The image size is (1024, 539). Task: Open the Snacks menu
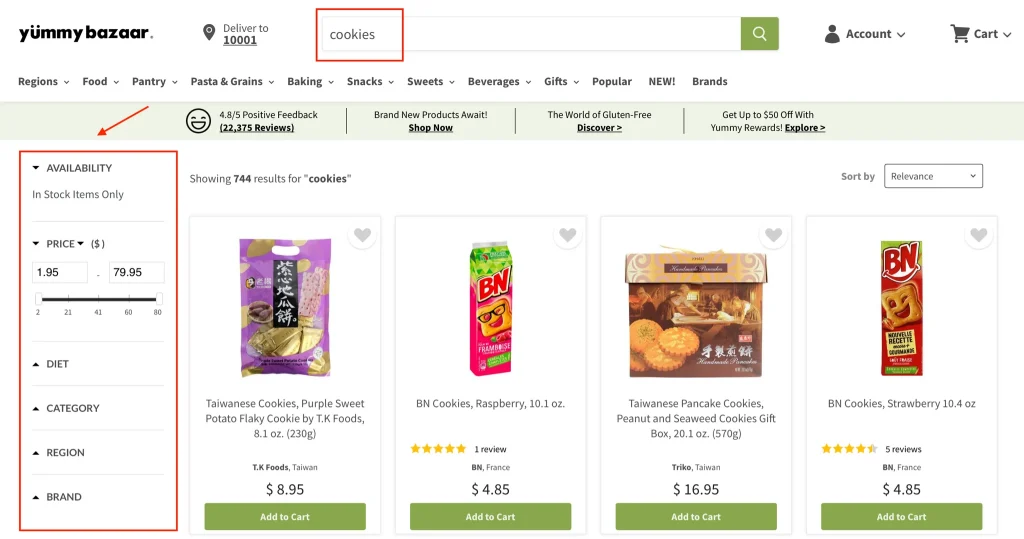click(x=369, y=82)
